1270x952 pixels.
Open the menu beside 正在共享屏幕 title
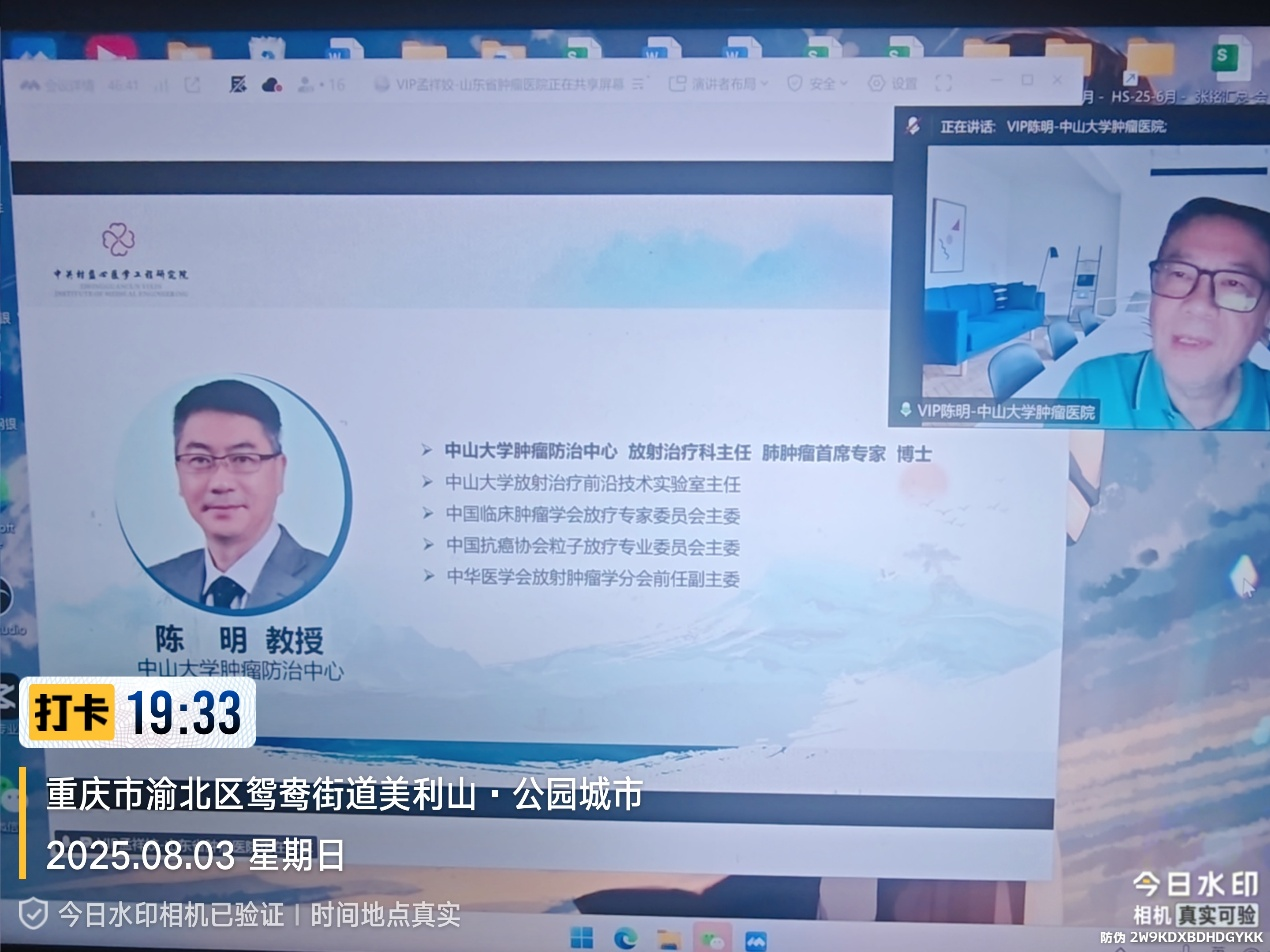tap(638, 84)
